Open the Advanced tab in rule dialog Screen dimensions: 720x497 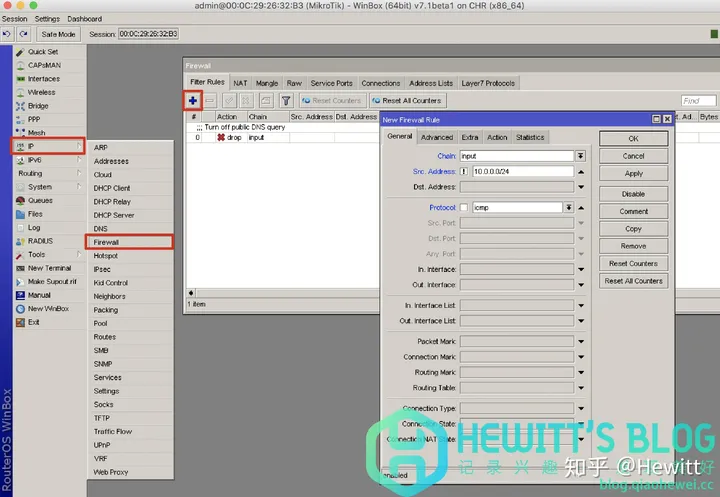coord(437,137)
